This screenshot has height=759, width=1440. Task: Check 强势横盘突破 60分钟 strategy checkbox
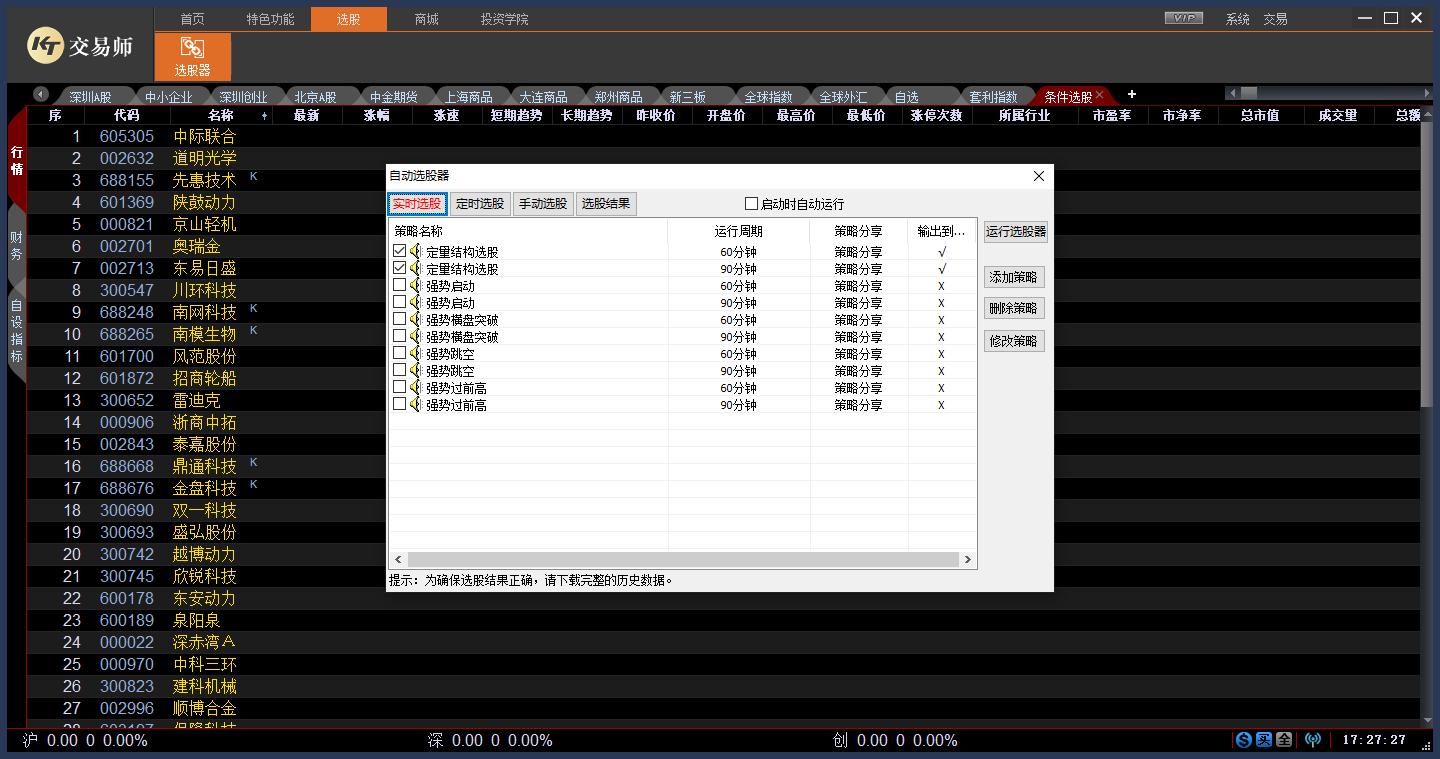(x=400, y=320)
